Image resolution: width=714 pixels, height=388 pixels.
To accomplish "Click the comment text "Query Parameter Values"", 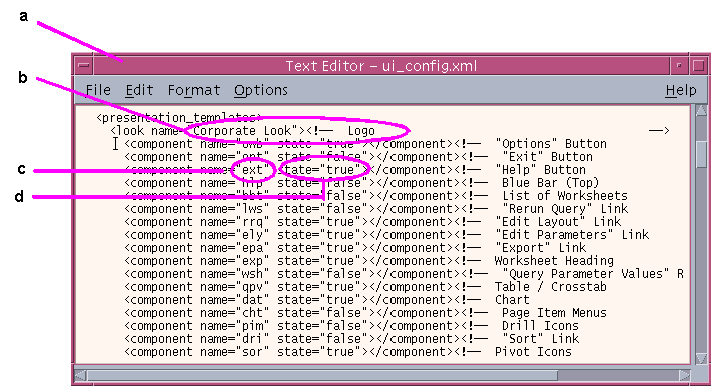I will pyautogui.click(x=586, y=274).
